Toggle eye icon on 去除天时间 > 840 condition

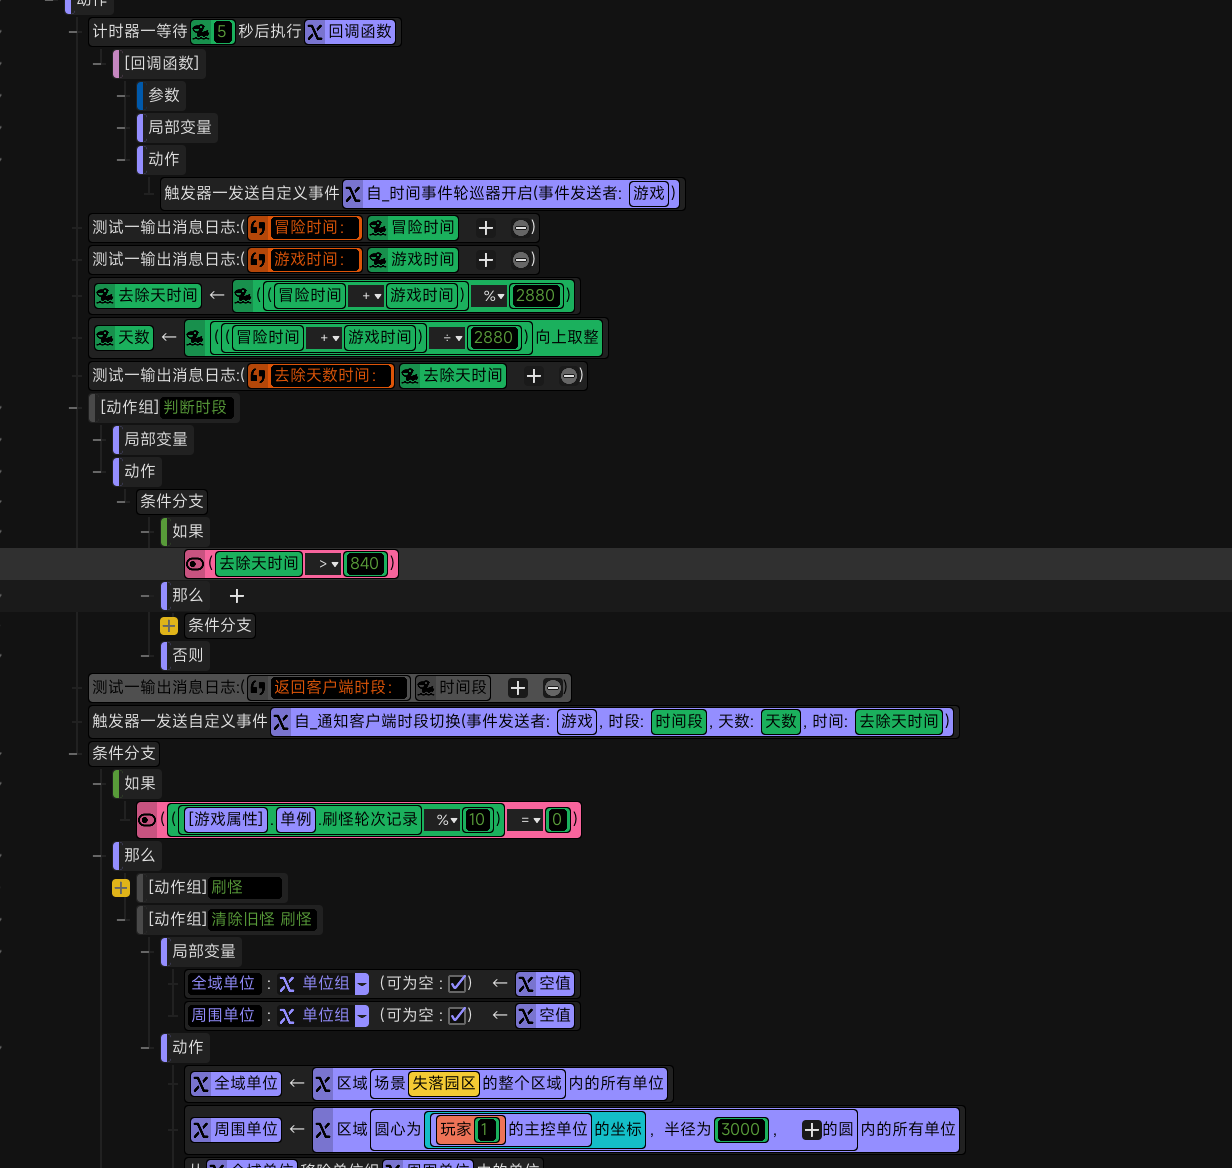click(x=196, y=564)
